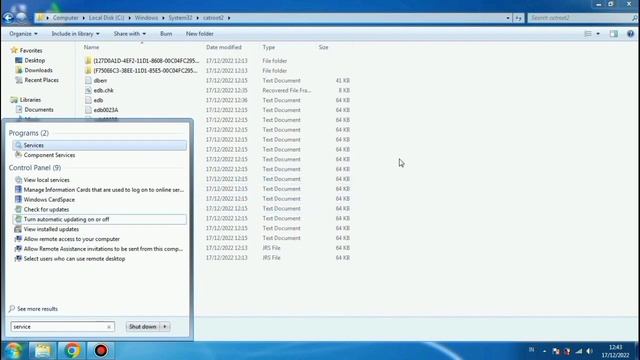The image size is (640, 360).
Task: Open Turn automatic updating on or off
Action: tap(99, 219)
